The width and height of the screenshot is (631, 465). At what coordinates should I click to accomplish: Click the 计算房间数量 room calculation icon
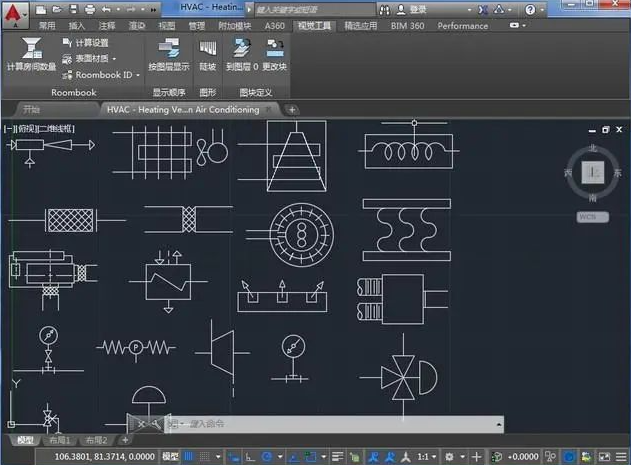(x=30, y=49)
